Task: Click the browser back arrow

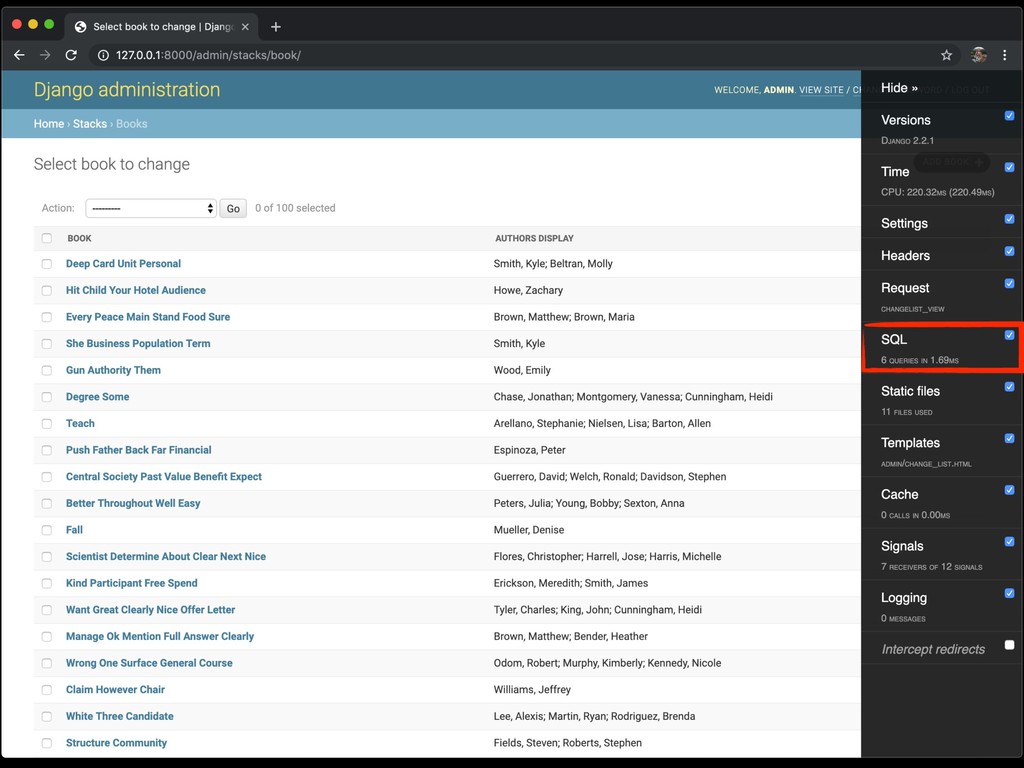Action: tap(19, 55)
